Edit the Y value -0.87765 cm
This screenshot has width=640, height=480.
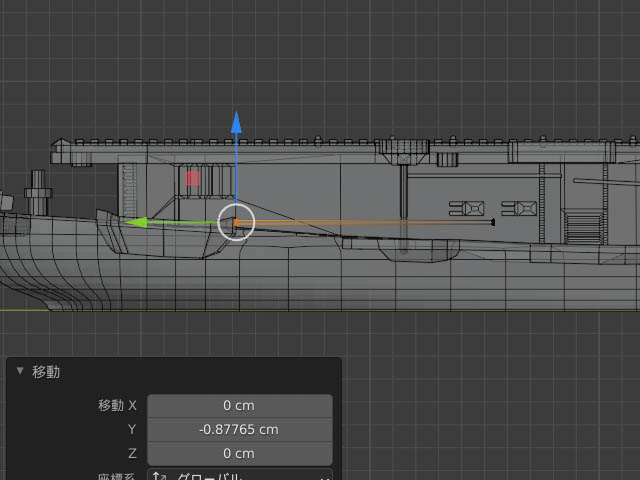(240, 429)
